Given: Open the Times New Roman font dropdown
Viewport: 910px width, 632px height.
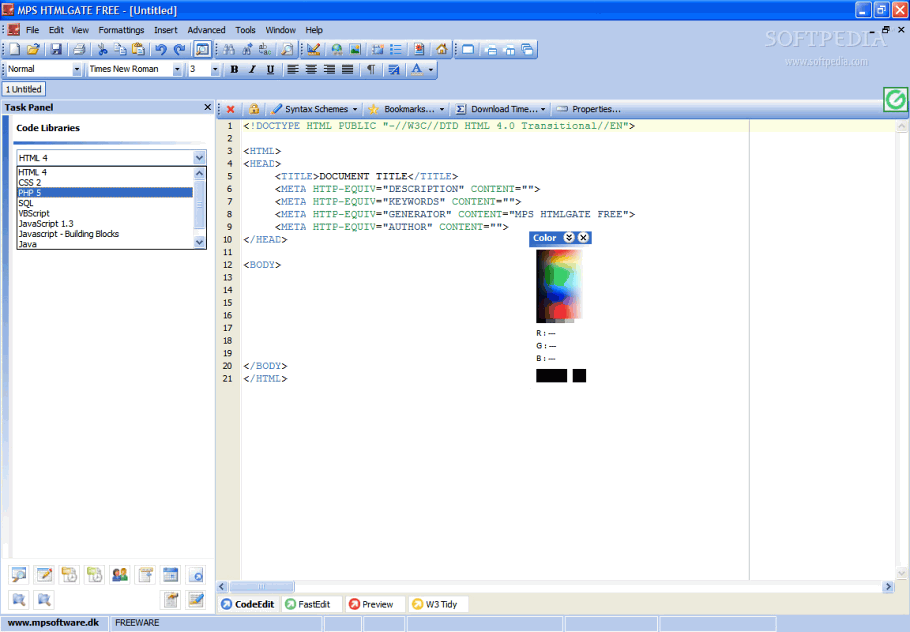Looking at the screenshot, I should [x=177, y=69].
